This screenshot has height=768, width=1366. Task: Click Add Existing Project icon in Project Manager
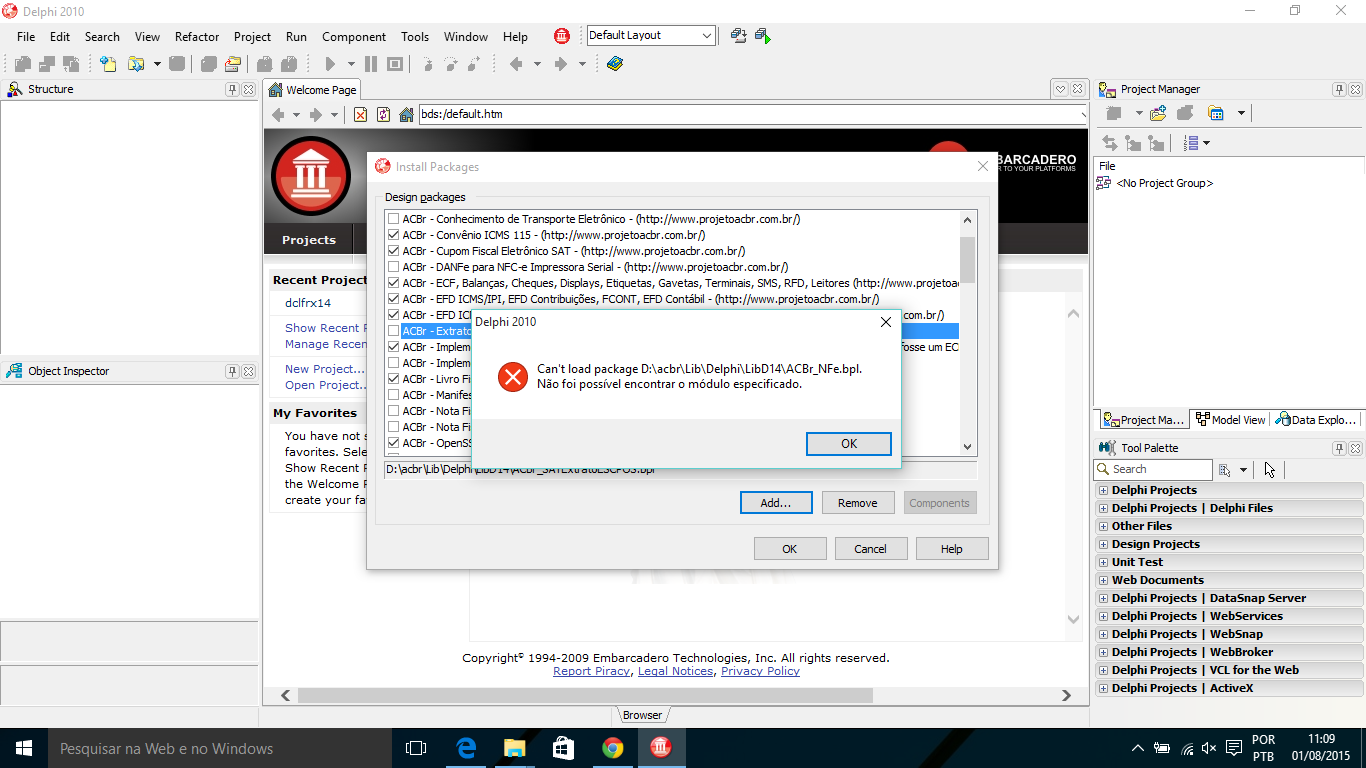click(x=1159, y=113)
